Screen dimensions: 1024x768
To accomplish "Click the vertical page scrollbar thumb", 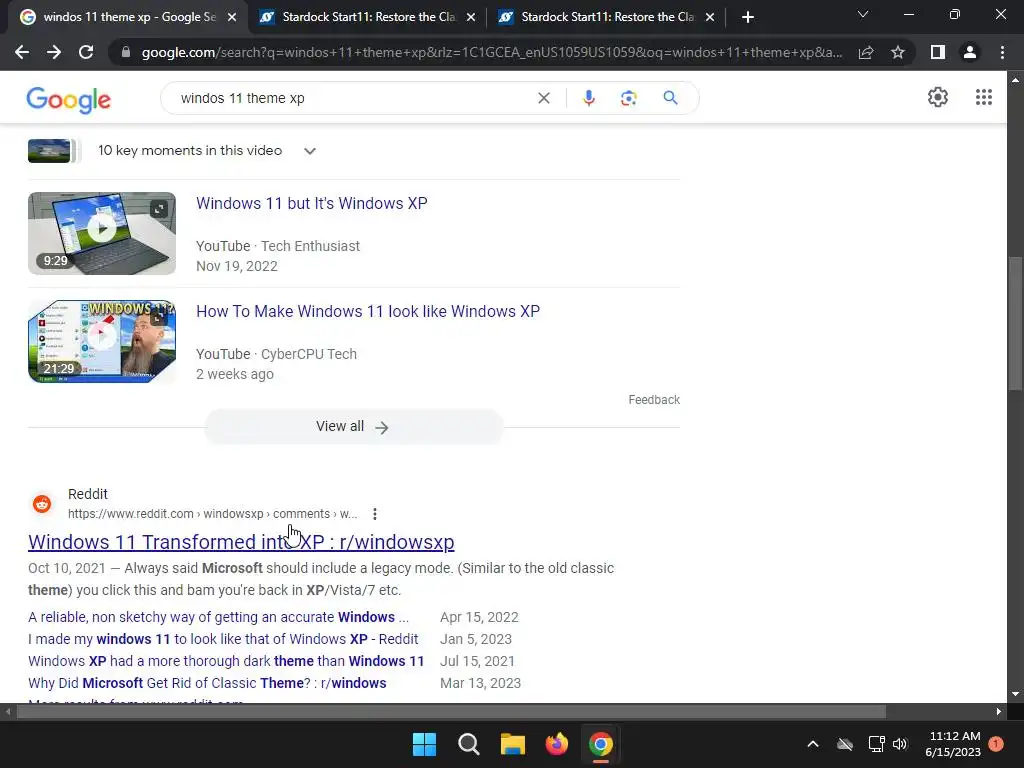I will (1015, 324).
